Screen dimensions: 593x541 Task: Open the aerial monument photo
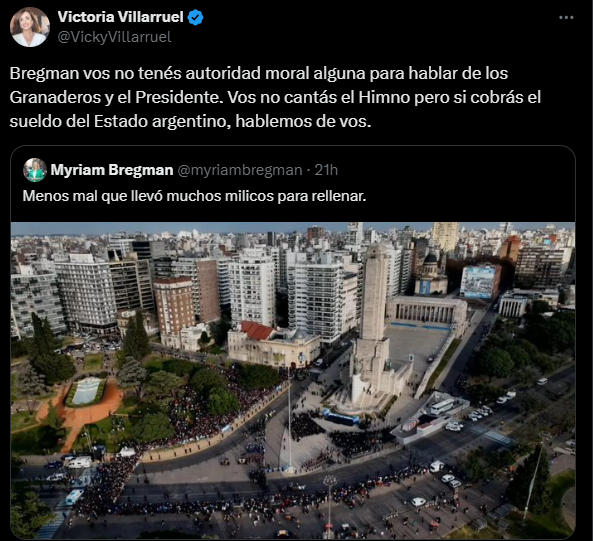(x=293, y=380)
